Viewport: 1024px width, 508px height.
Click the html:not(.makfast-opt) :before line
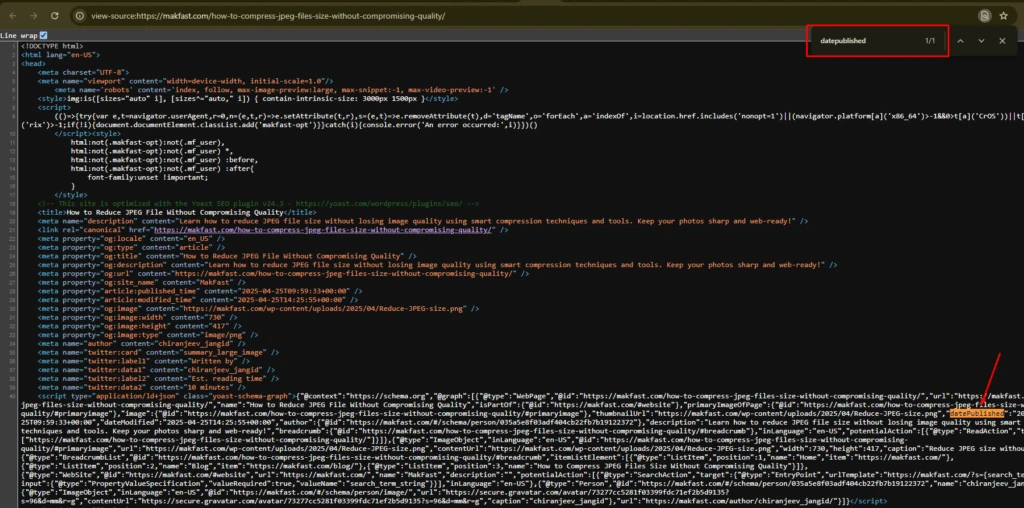coord(165,160)
